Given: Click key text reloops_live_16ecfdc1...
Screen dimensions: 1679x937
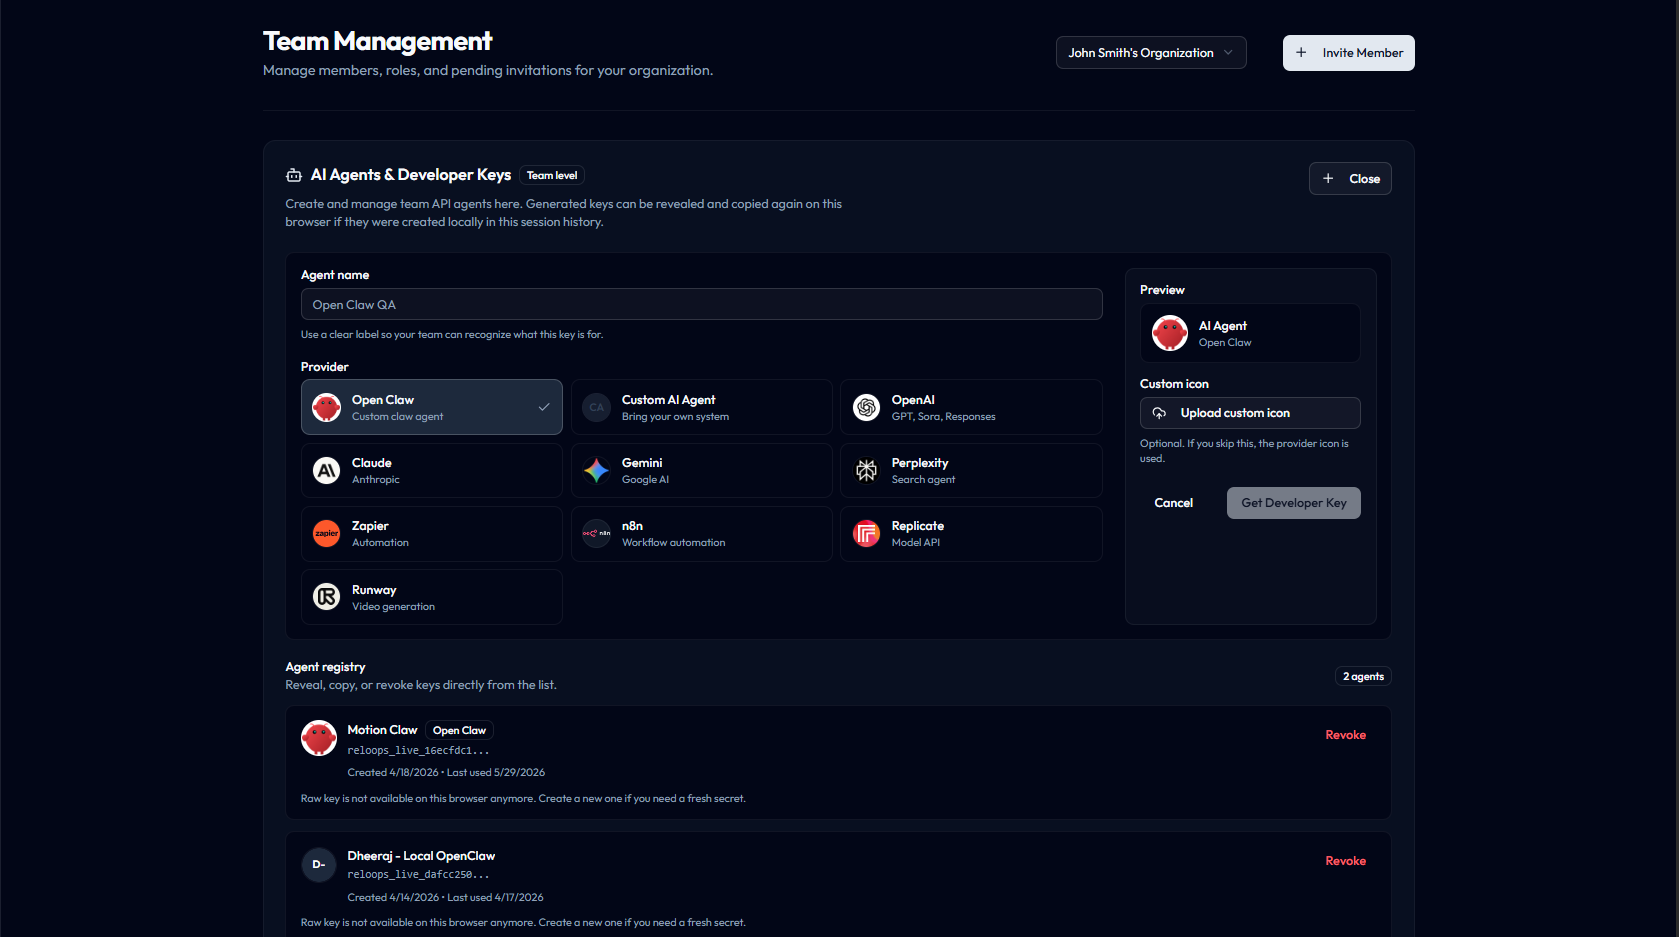Looking at the screenshot, I should pyautogui.click(x=418, y=751).
